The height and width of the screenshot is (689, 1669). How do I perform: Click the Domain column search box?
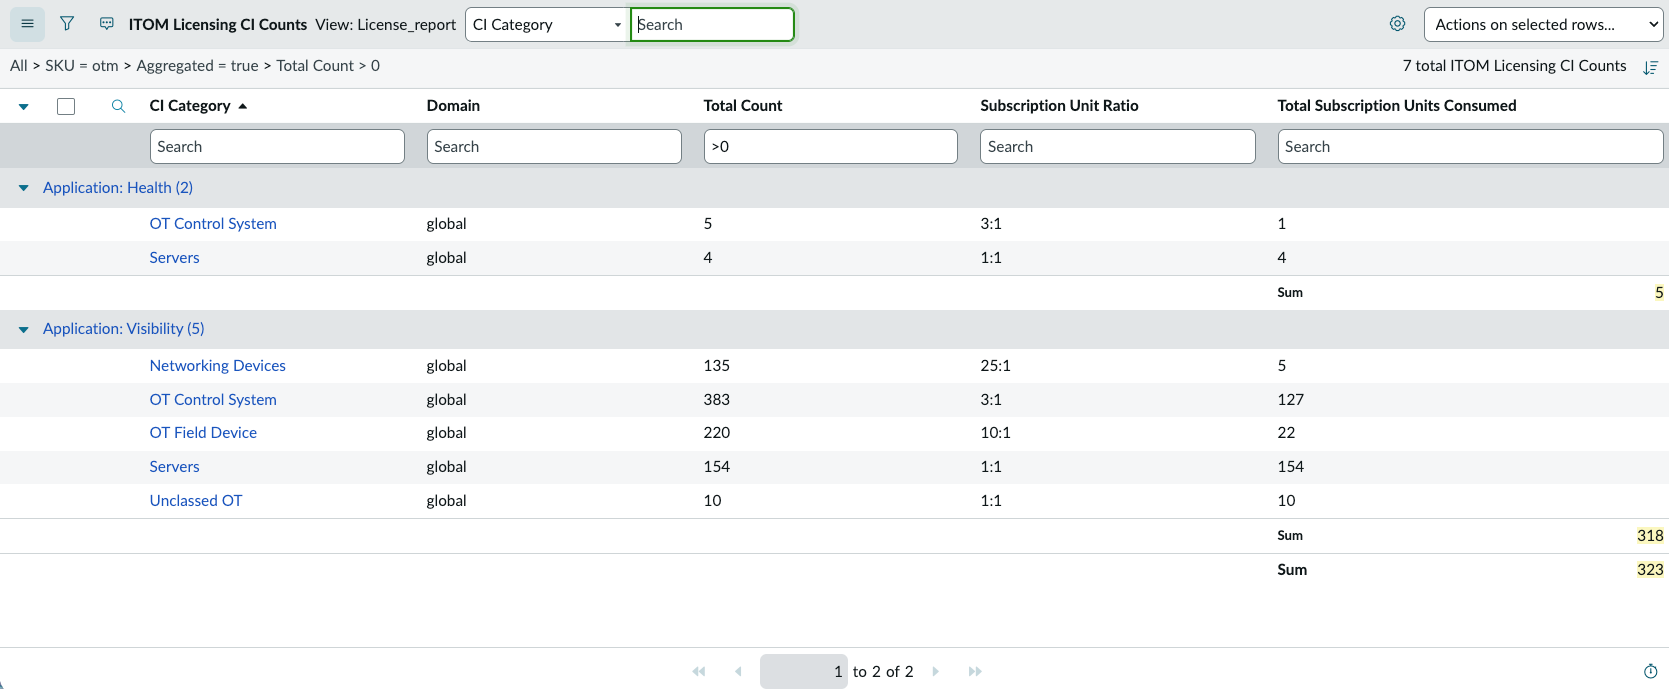(x=554, y=146)
